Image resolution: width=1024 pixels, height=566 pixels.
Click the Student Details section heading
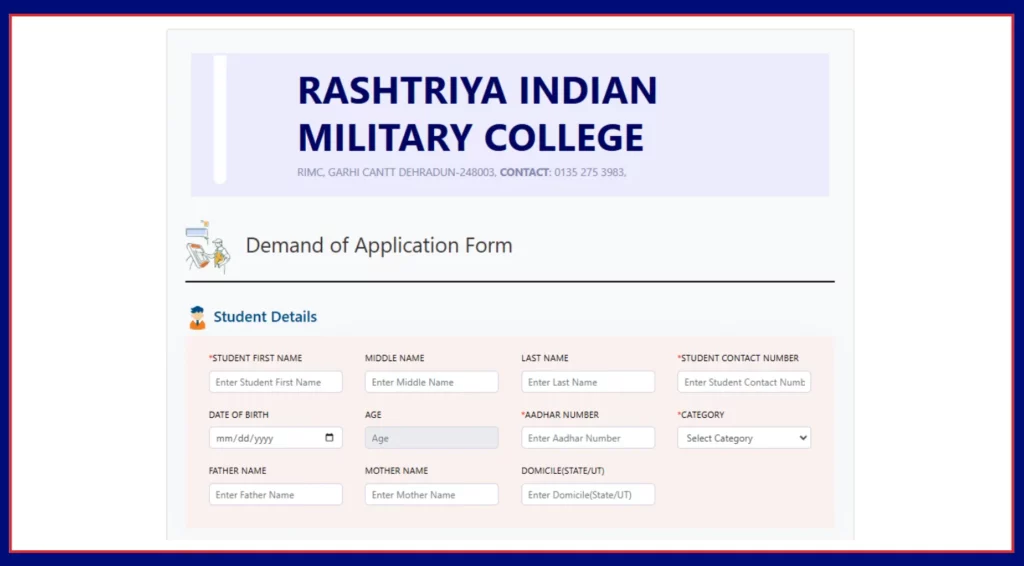pyautogui.click(x=265, y=317)
